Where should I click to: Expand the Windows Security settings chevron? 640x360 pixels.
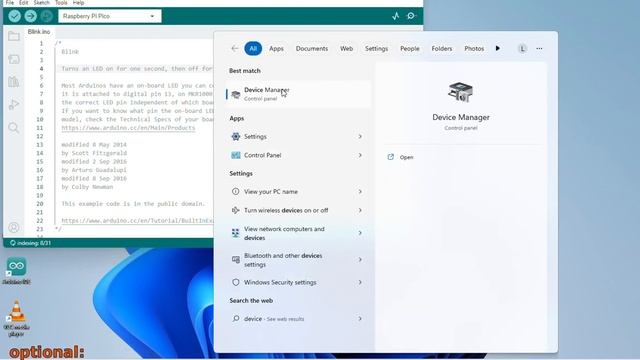click(360, 282)
